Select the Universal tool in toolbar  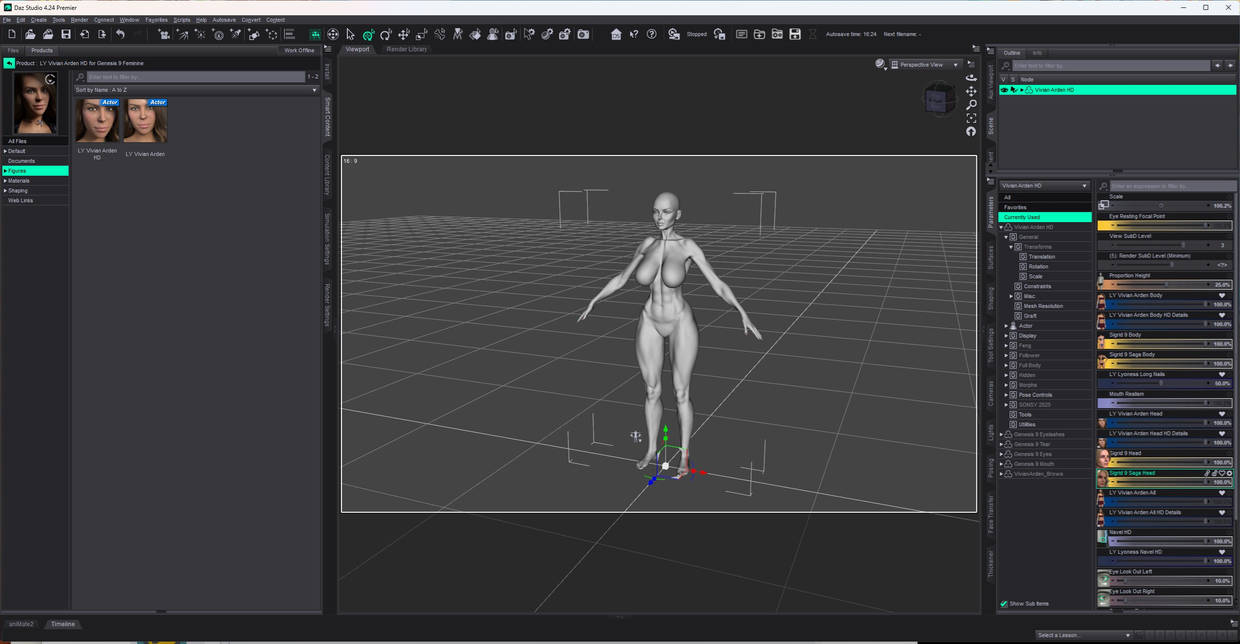[x=368, y=34]
